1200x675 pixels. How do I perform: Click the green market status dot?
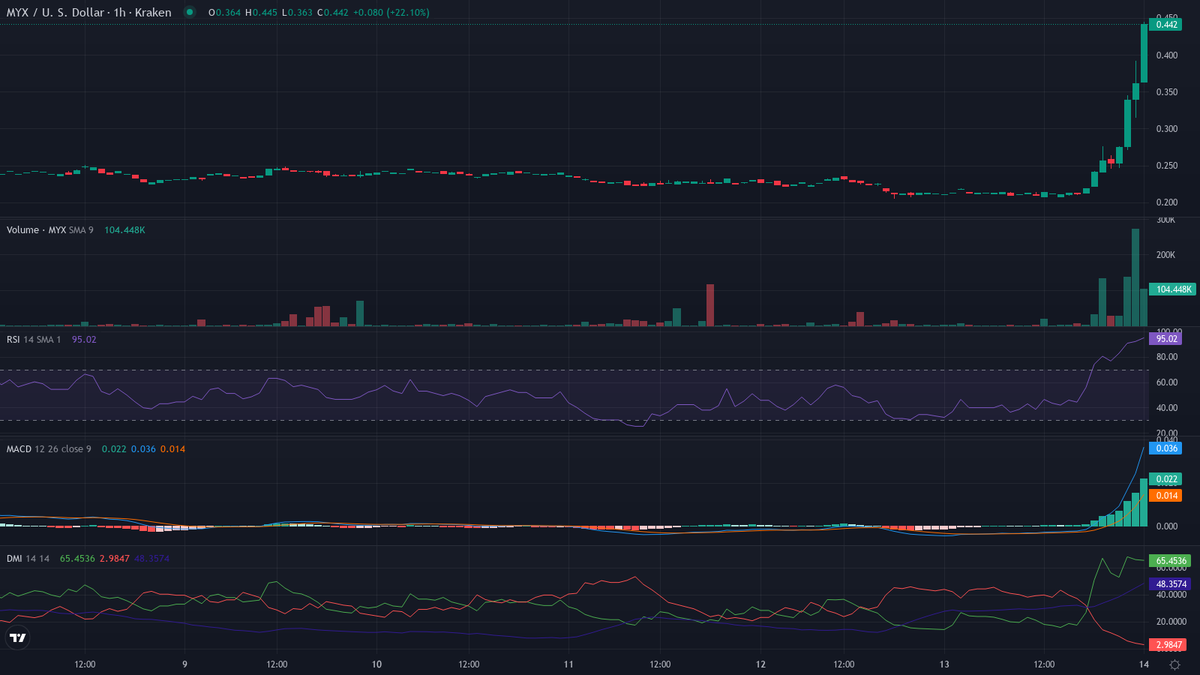[190, 12]
